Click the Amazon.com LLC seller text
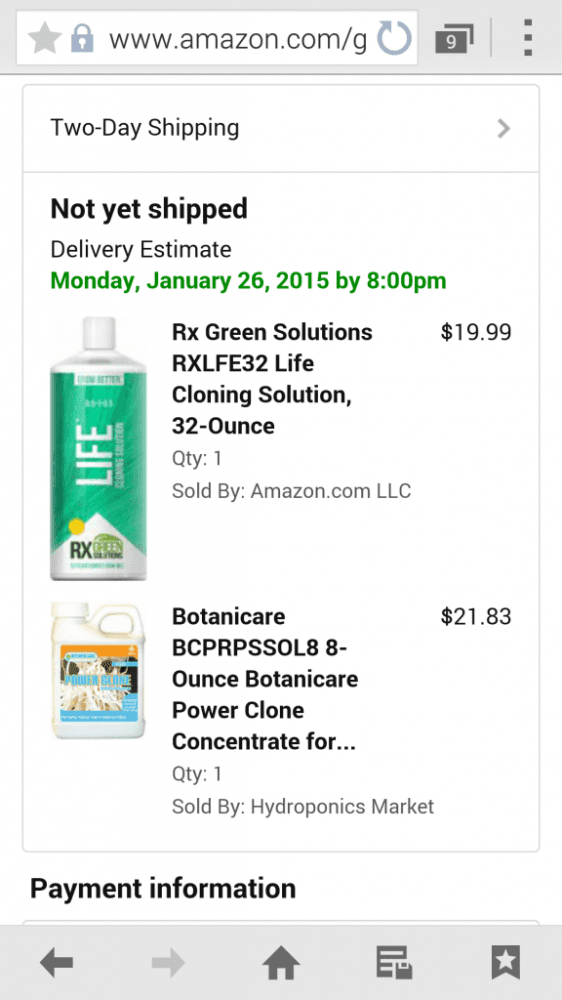562x1000 pixels. [330, 490]
